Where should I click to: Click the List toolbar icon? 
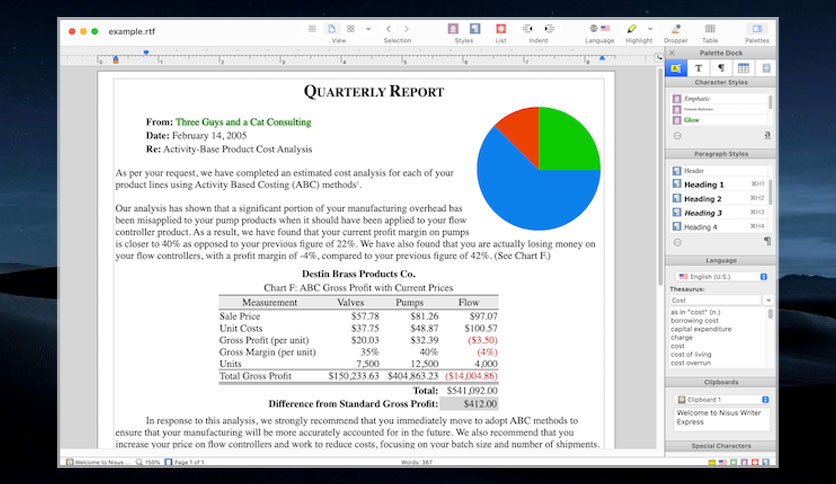tap(501, 29)
